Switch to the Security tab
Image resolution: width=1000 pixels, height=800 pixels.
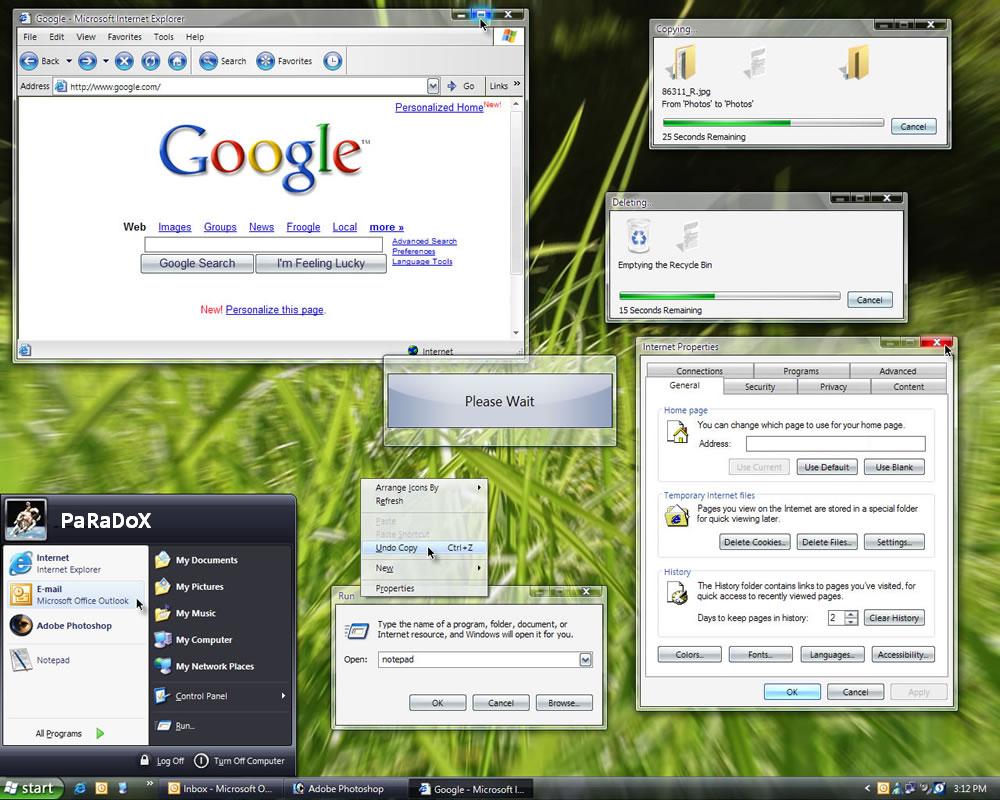[759, 387]
